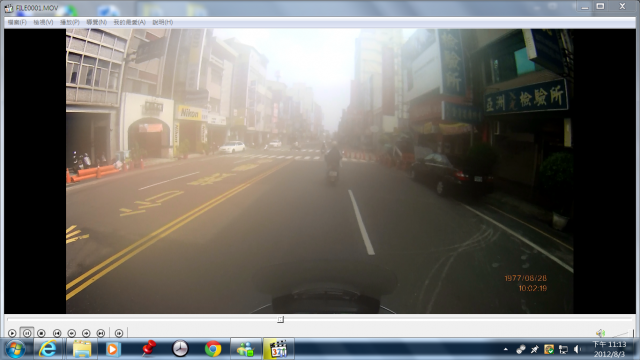Open system volume tray icon
640x360 pixels.
pyautogui.click(x=577, y=349)
